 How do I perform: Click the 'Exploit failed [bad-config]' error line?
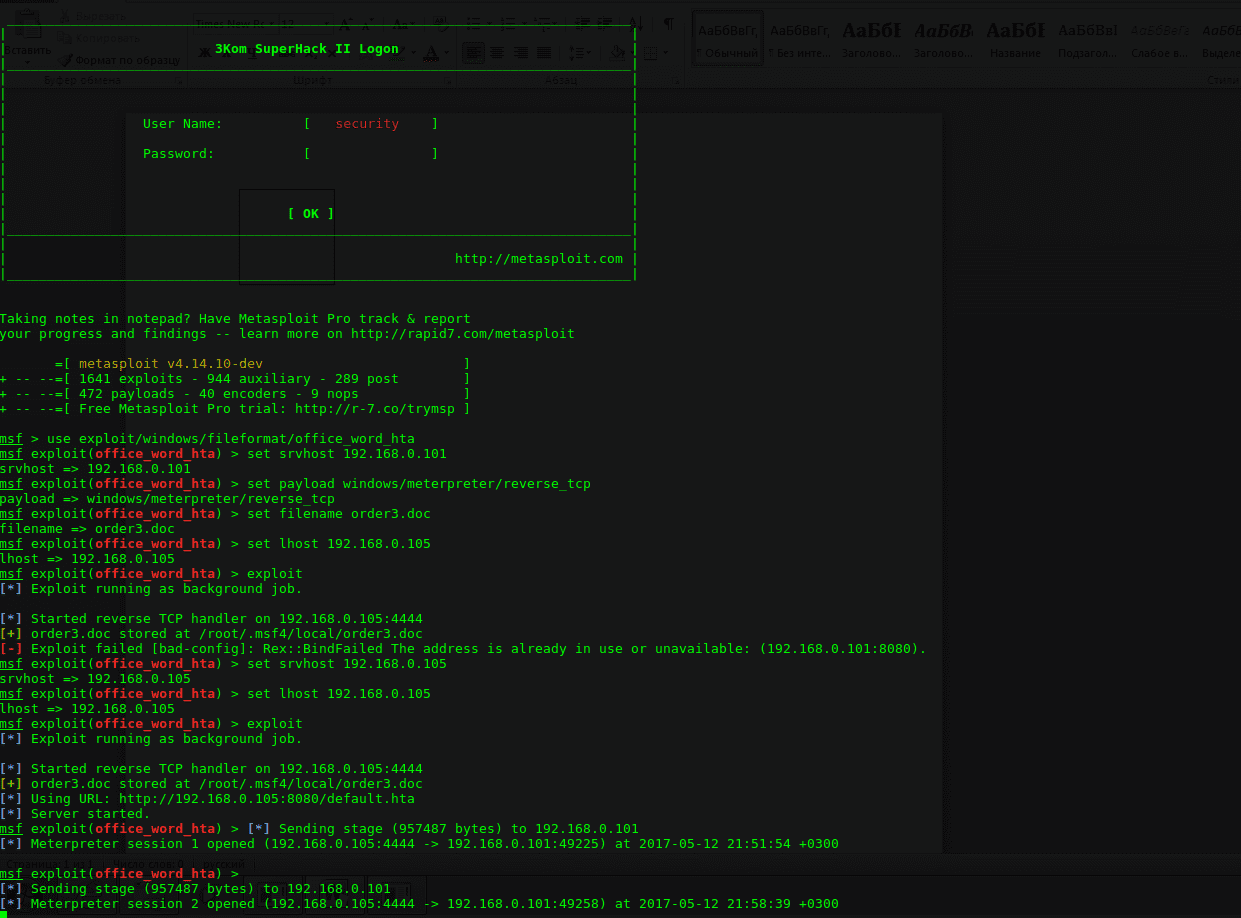(463, 649)
